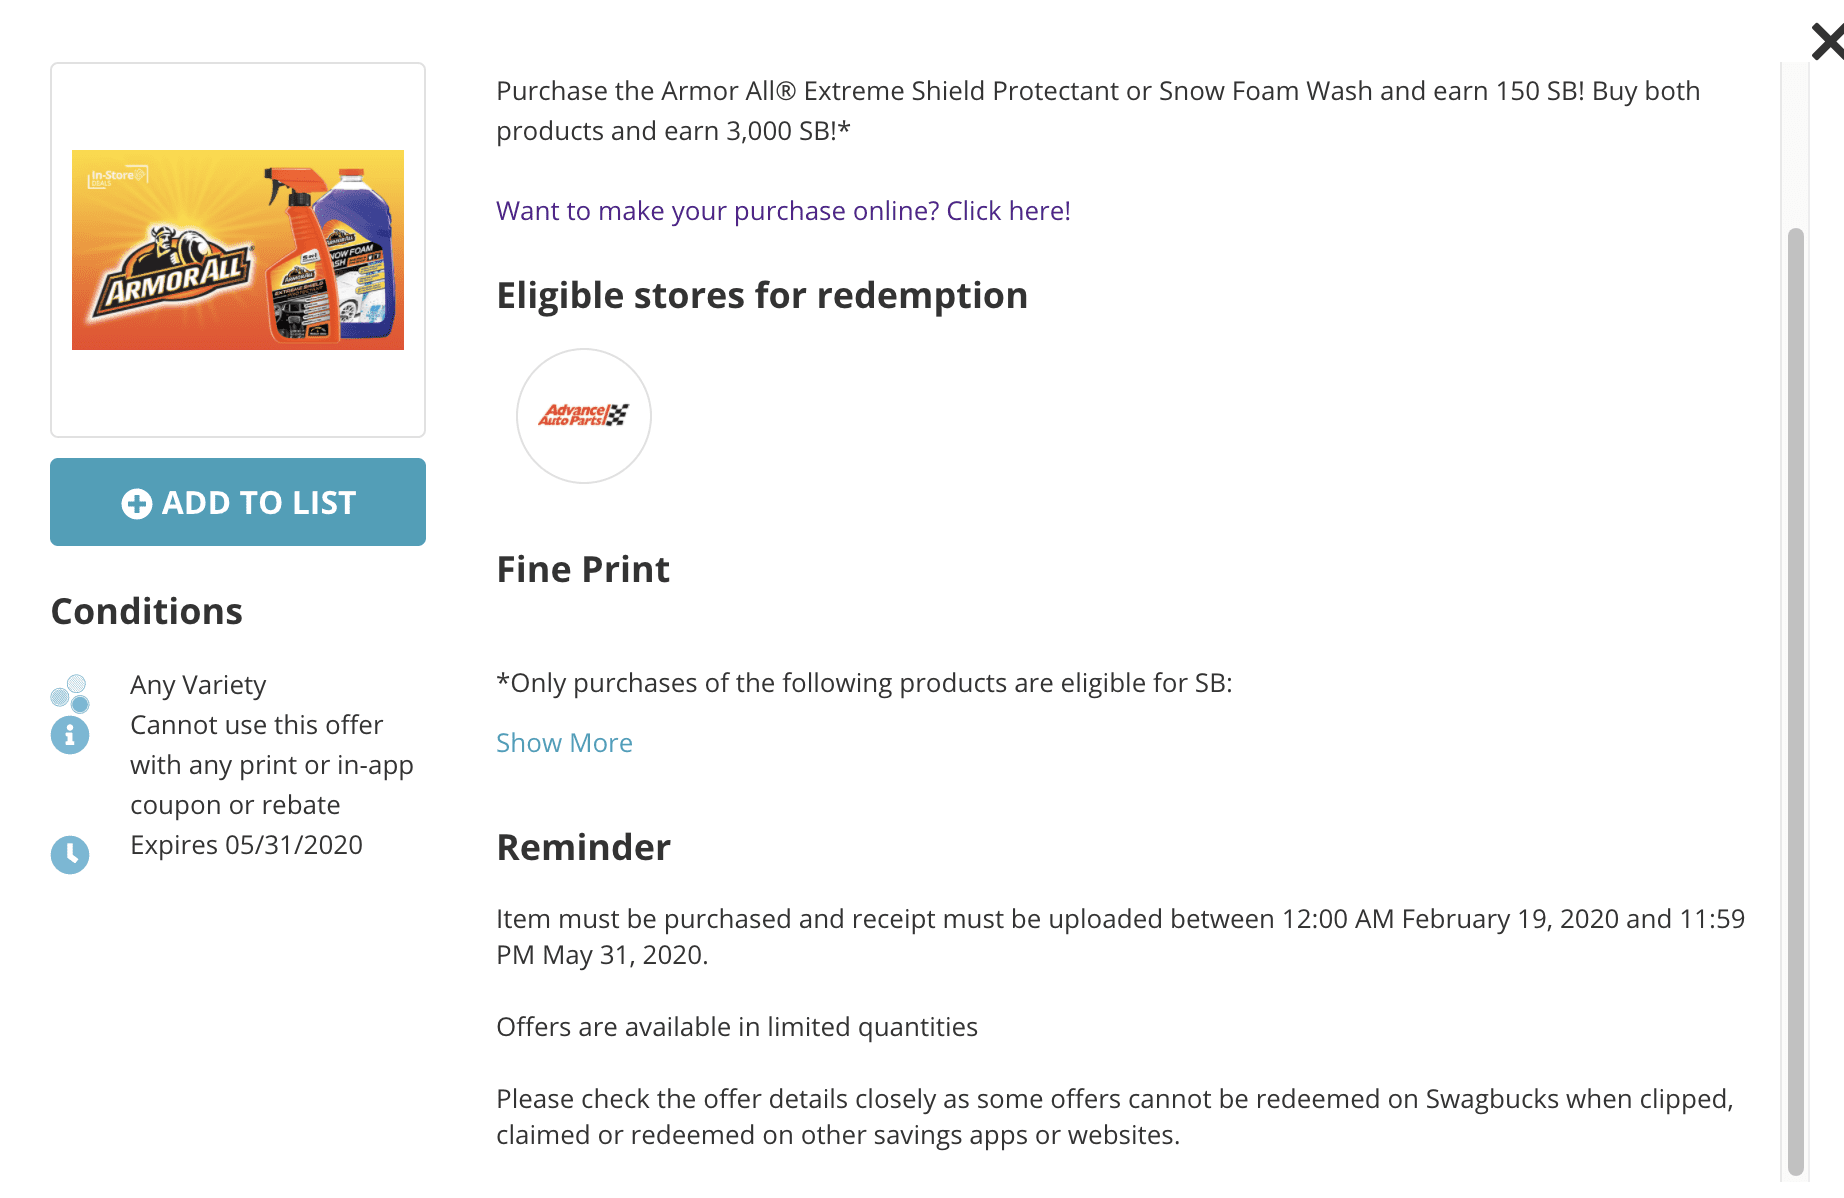
Task: Click the Eligible stores for redemption heading
Action: click(x=762, y=296)
